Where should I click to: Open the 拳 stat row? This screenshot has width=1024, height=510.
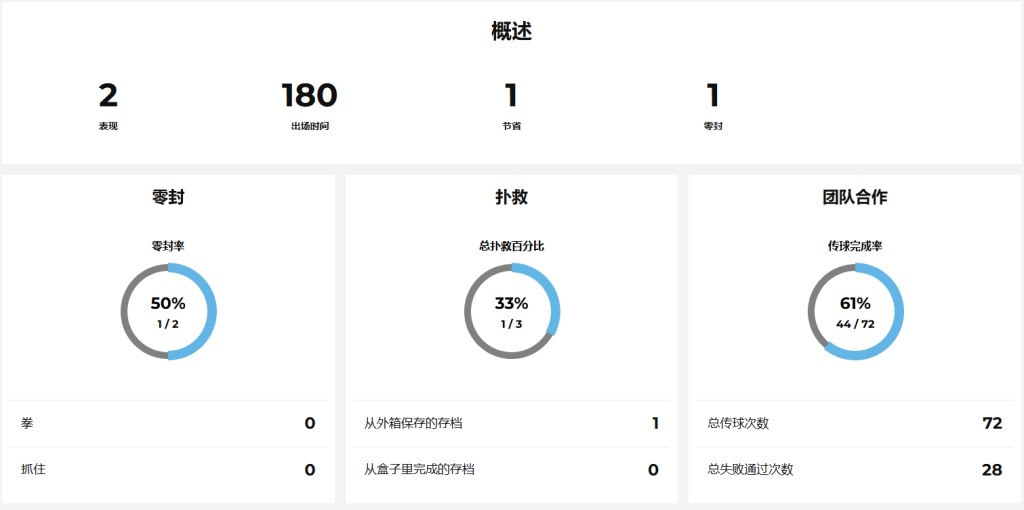coord(168,423)
